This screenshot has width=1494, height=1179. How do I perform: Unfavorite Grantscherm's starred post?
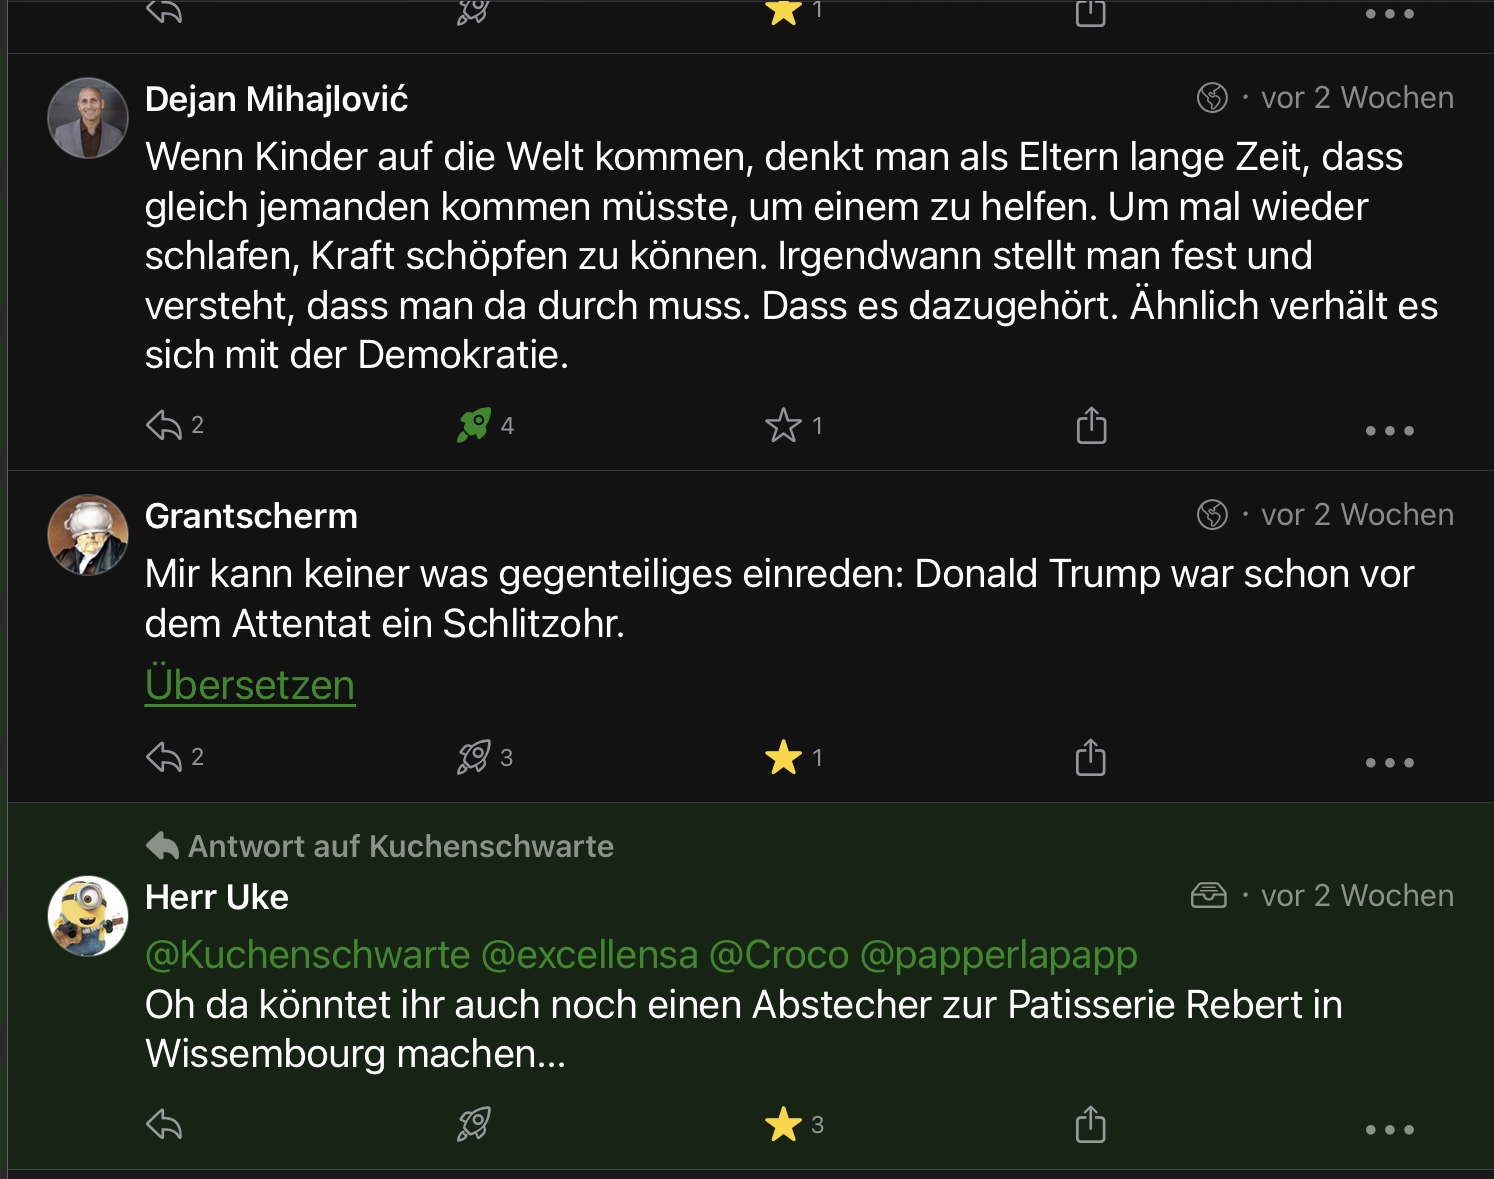(783, 757)
